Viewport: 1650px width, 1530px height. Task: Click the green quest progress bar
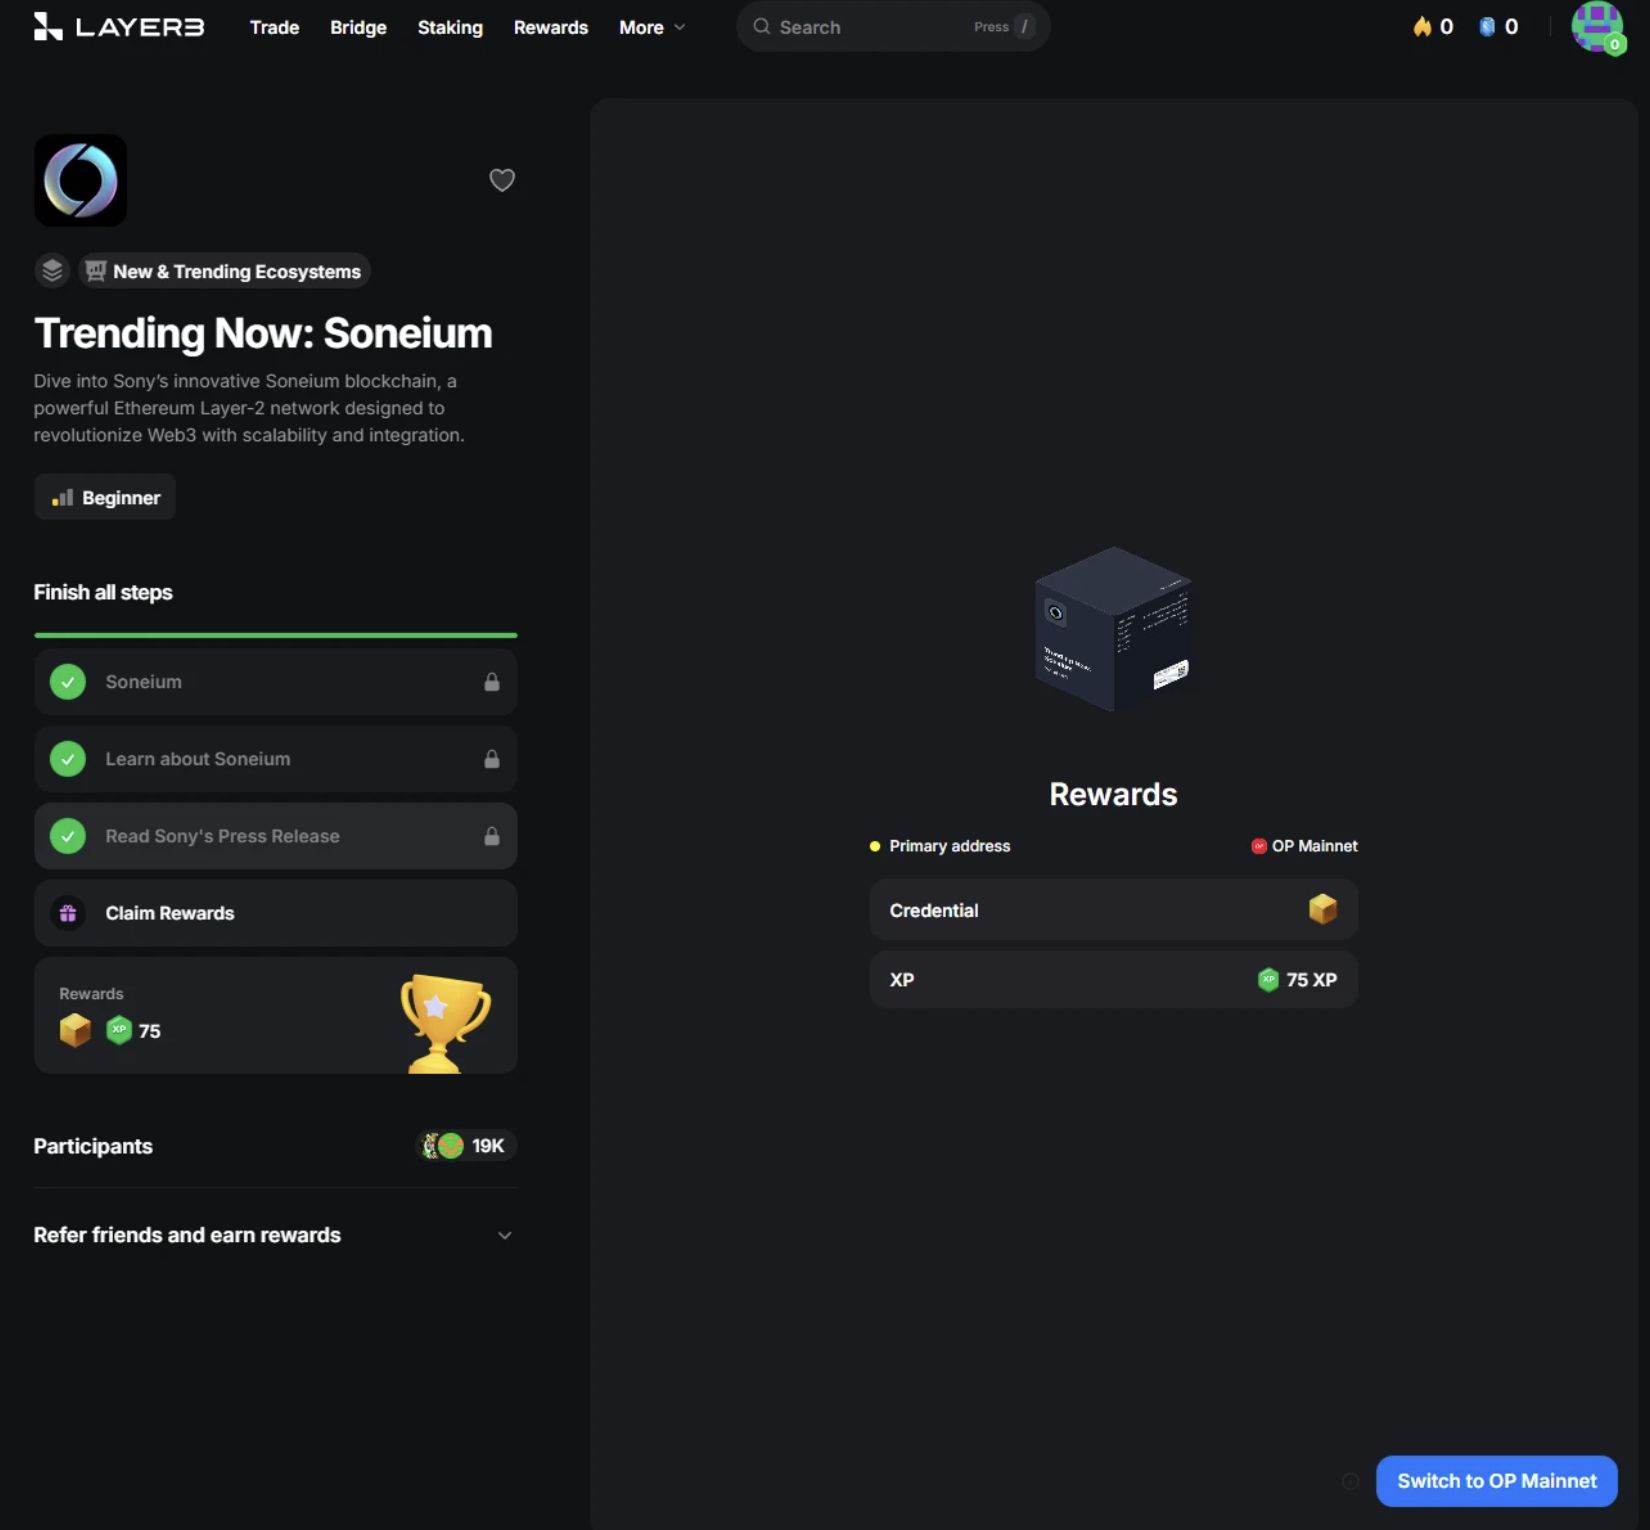[276, 635]
